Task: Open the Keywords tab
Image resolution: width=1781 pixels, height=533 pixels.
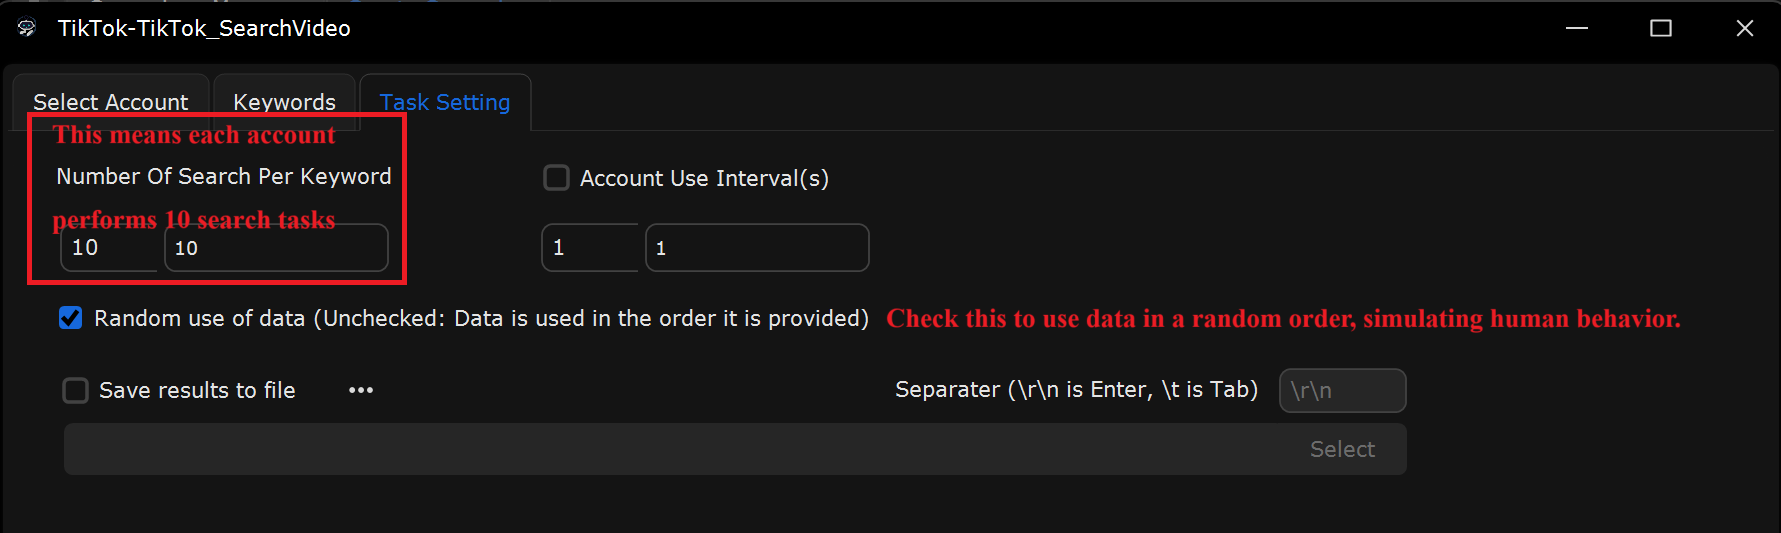Action: point(285,102)
